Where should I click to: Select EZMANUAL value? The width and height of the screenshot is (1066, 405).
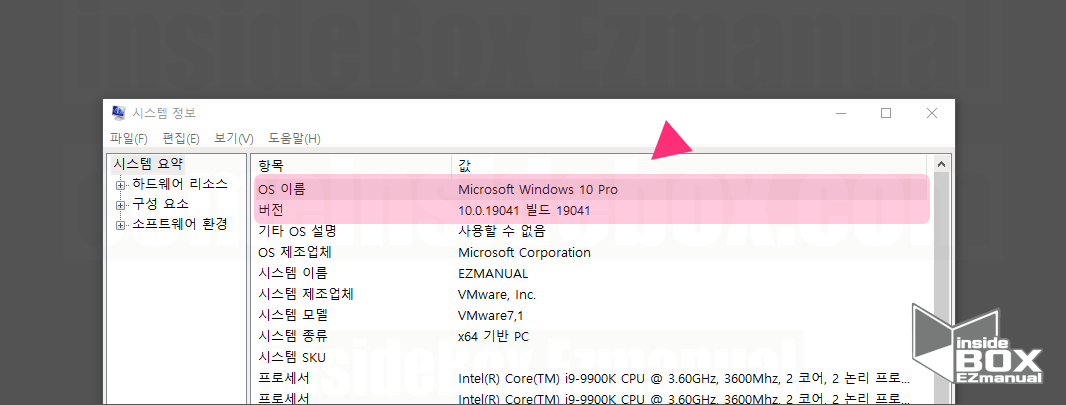(x=493, y=274)
